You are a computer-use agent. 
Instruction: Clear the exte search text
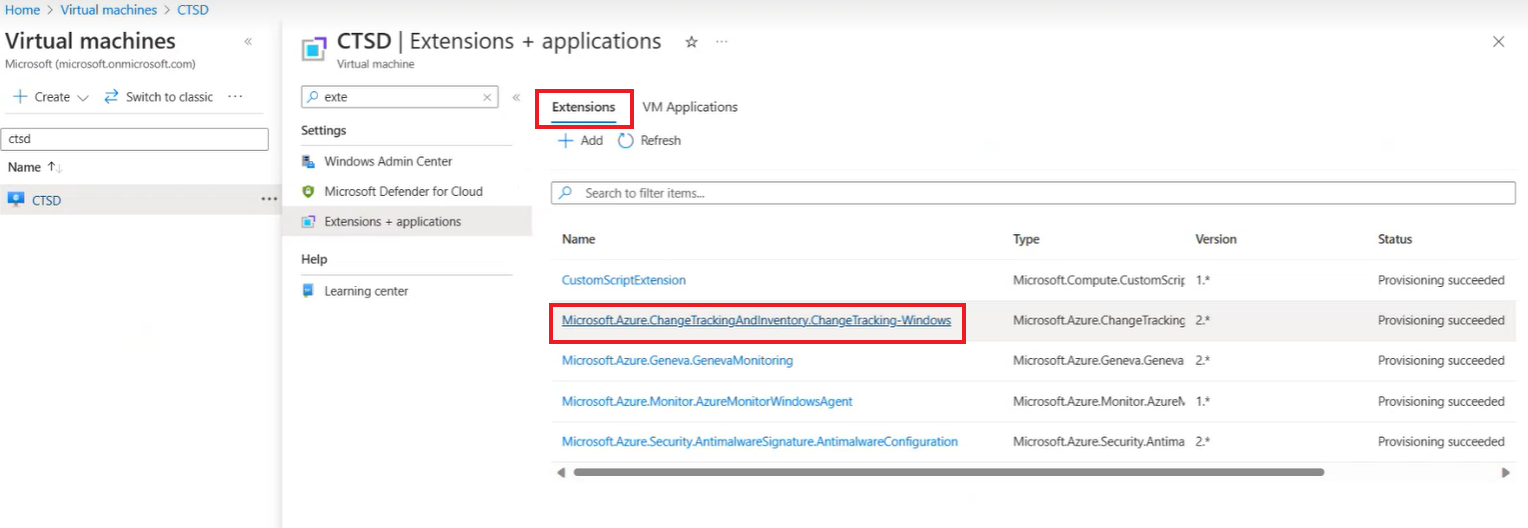(x=487, y=97)
